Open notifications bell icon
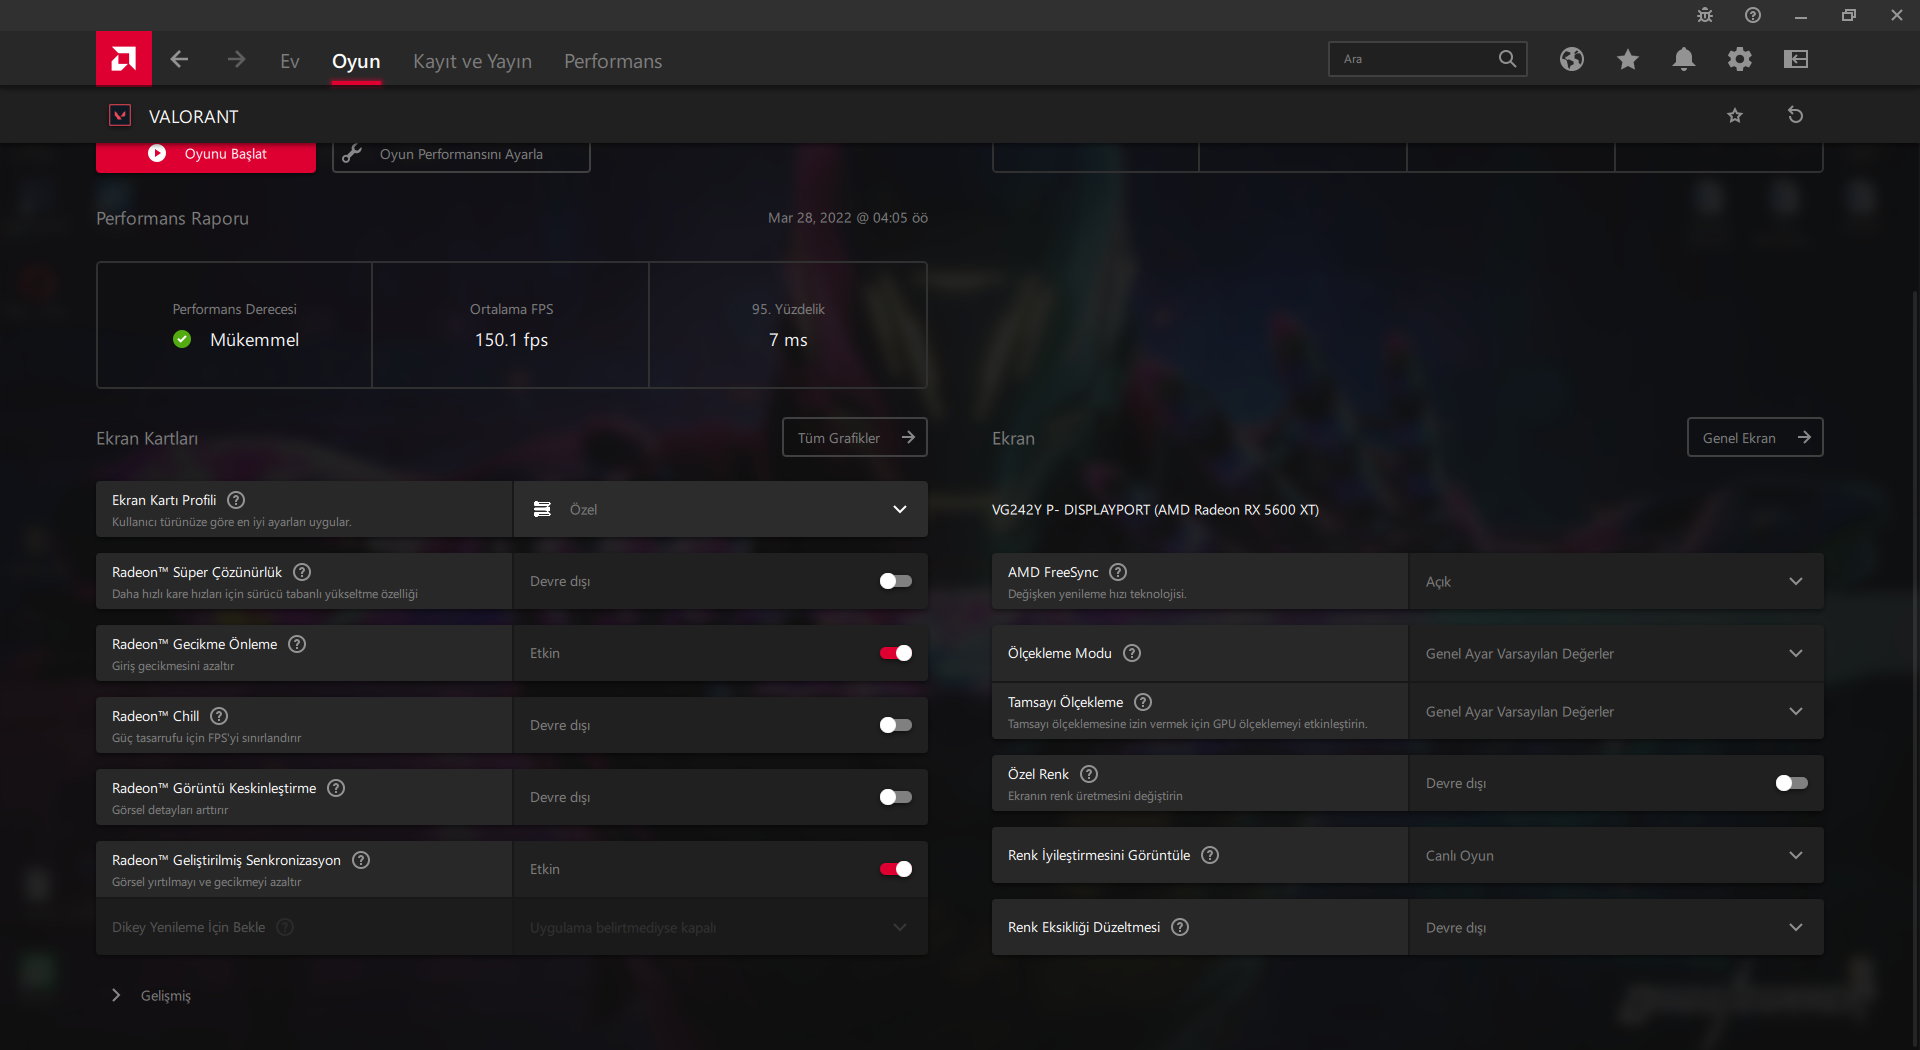The height and width of the screenshot is (1050, 1920). pos(1684,59)
